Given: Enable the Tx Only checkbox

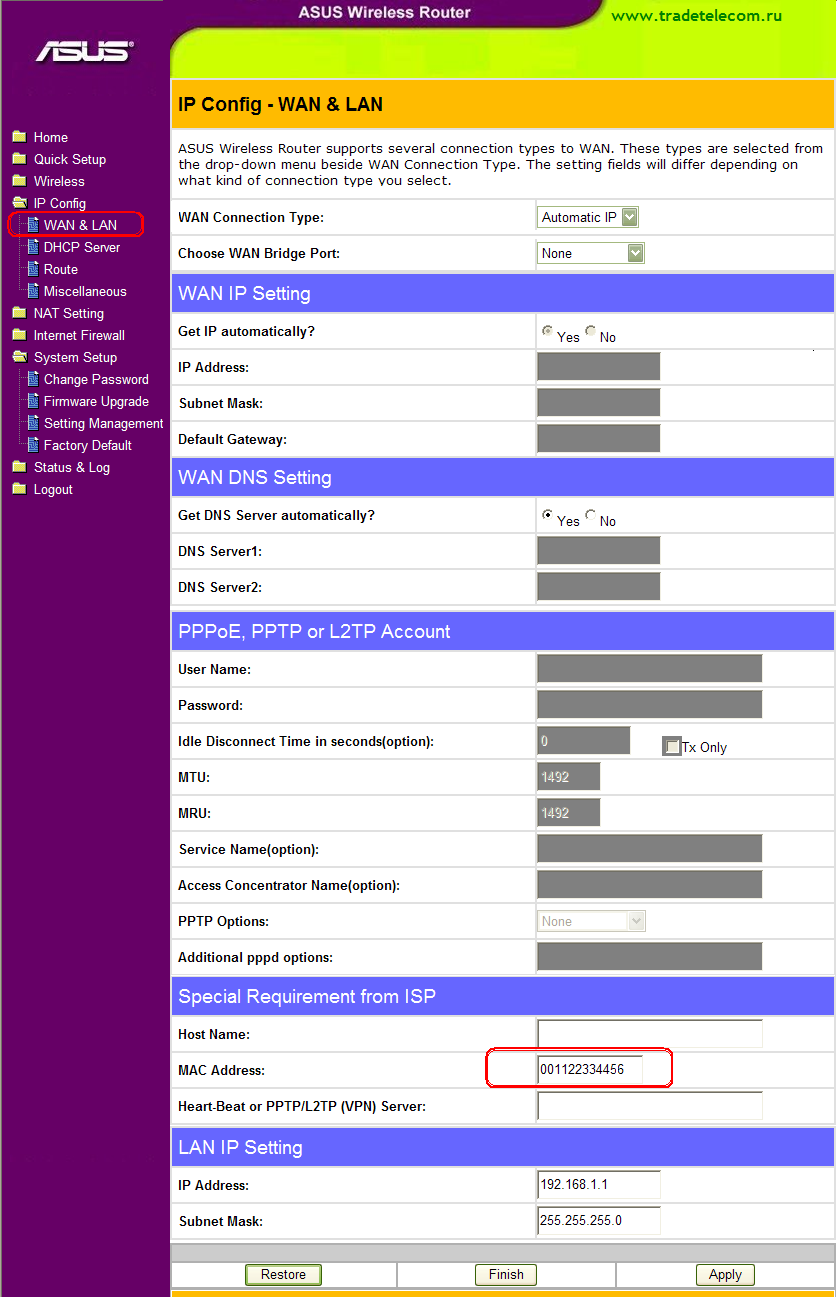Looking at the screenshot, I should click(672, 747).
